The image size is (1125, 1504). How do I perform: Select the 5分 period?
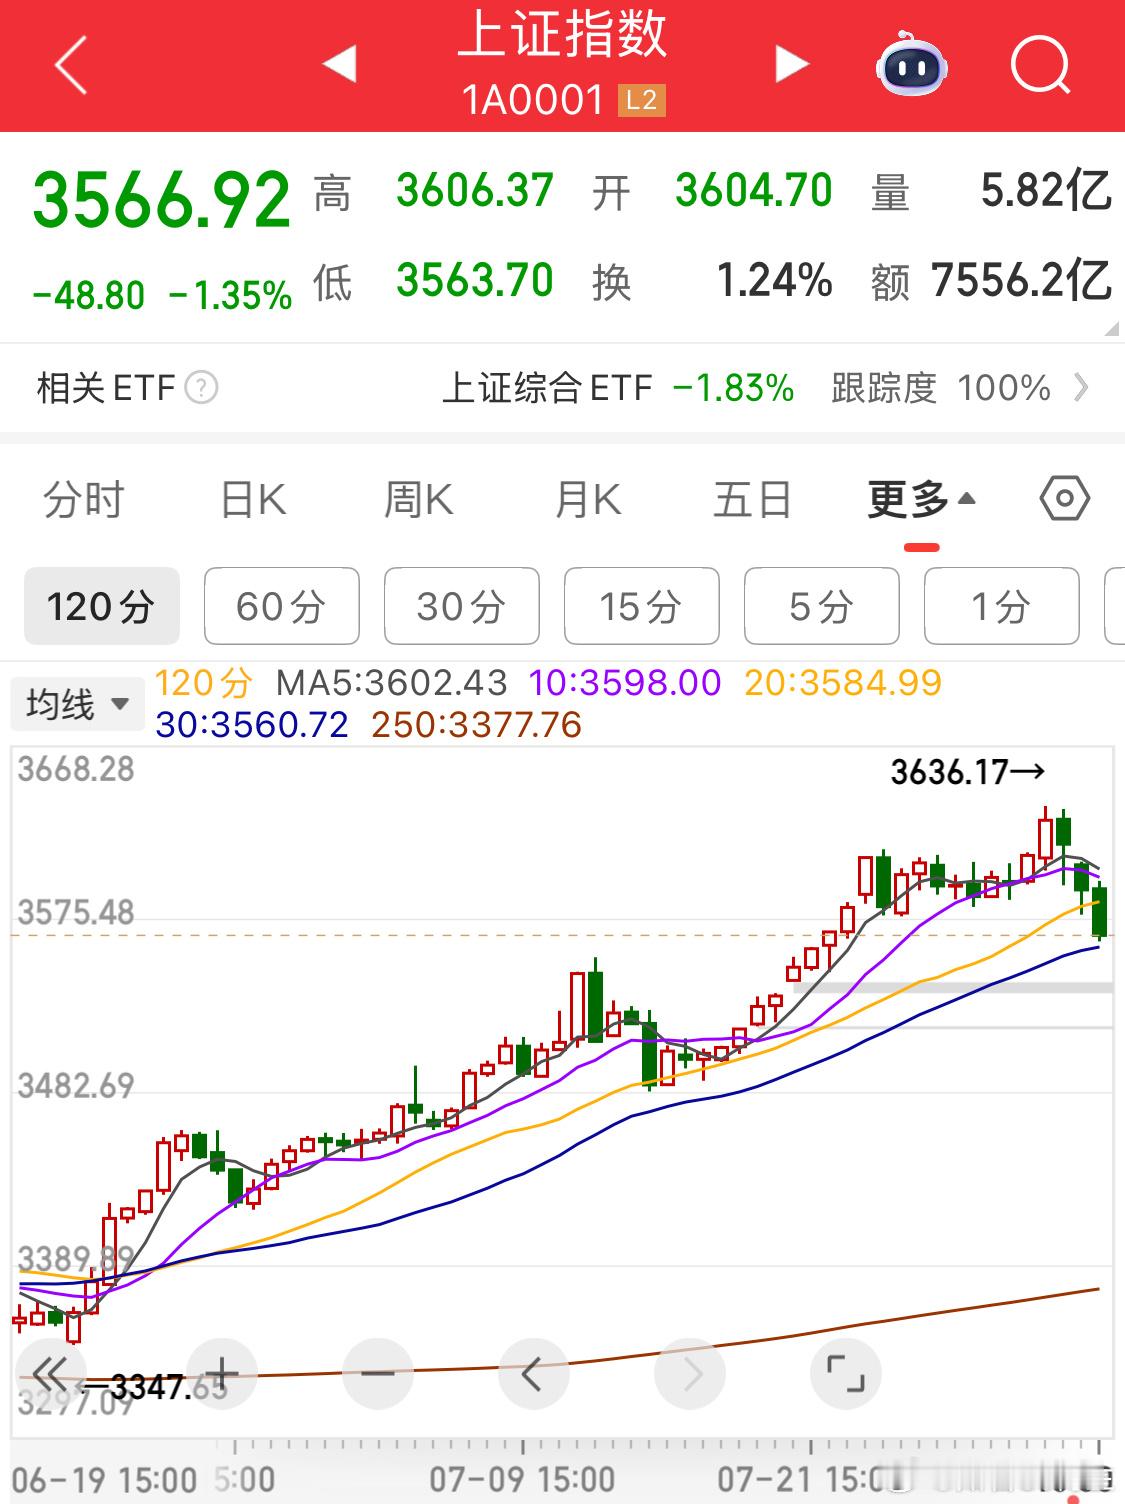[822, 606]
